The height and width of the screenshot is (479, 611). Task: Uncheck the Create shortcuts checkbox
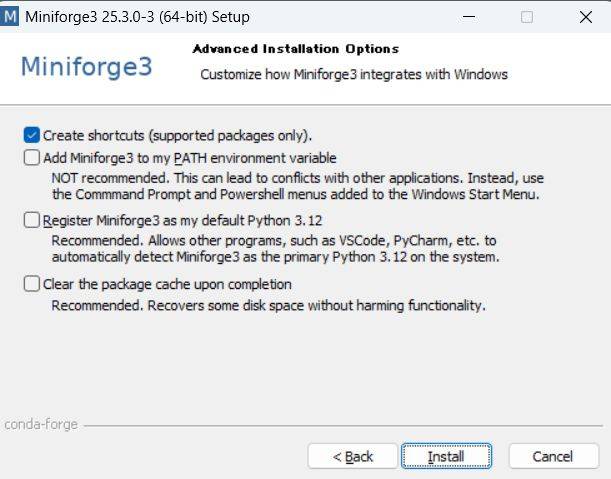coord(32,135)
